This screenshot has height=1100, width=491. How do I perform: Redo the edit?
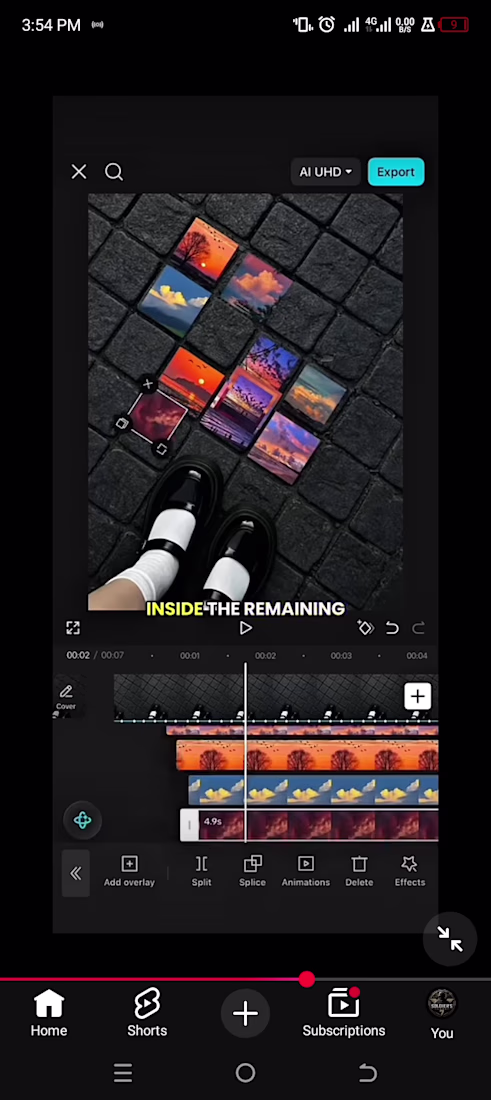[418, 629]
